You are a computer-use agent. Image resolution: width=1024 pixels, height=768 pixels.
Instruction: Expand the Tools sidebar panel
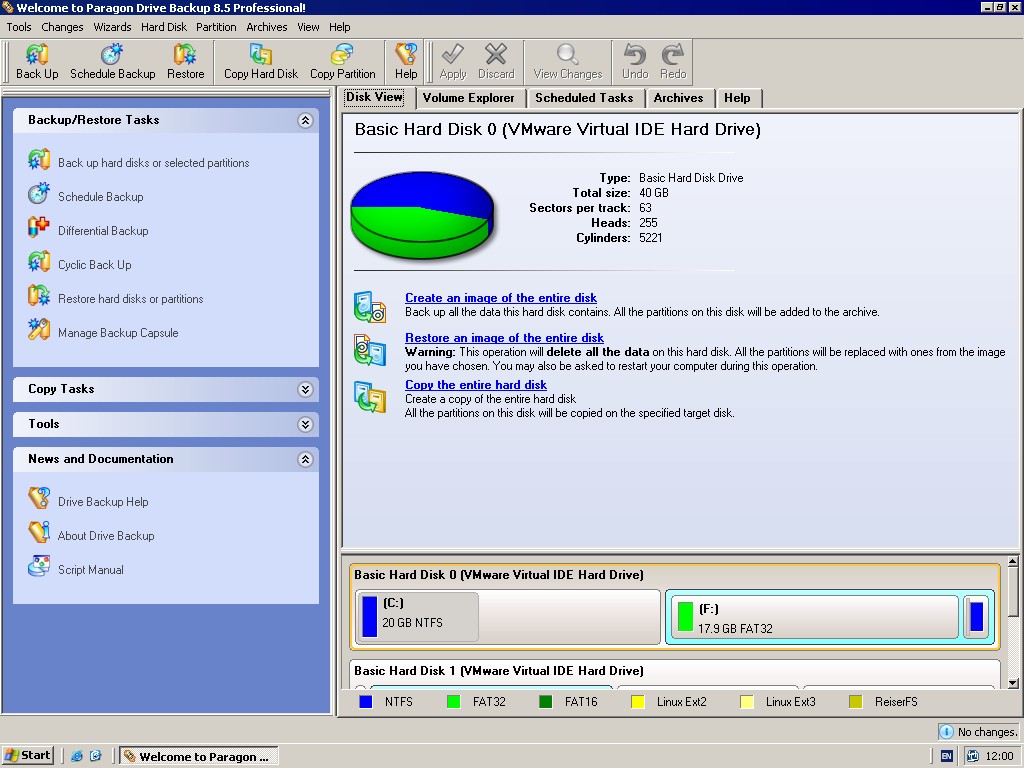point(305,424)
